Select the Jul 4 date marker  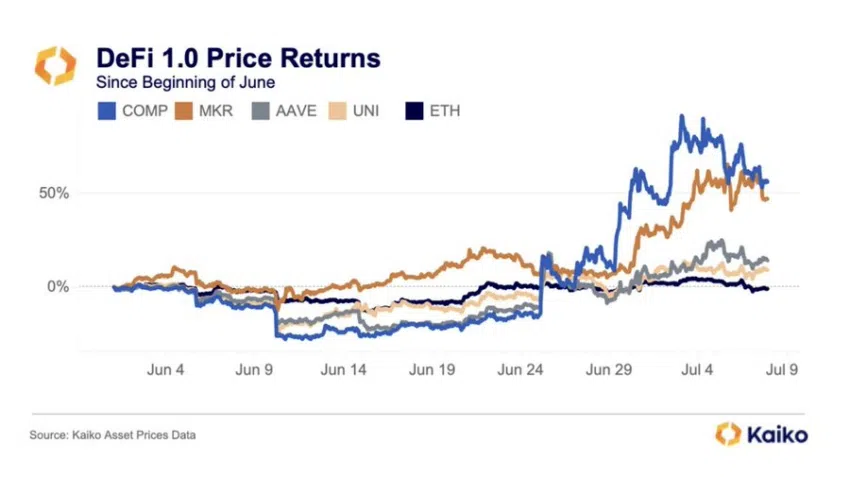coord(697,370)
